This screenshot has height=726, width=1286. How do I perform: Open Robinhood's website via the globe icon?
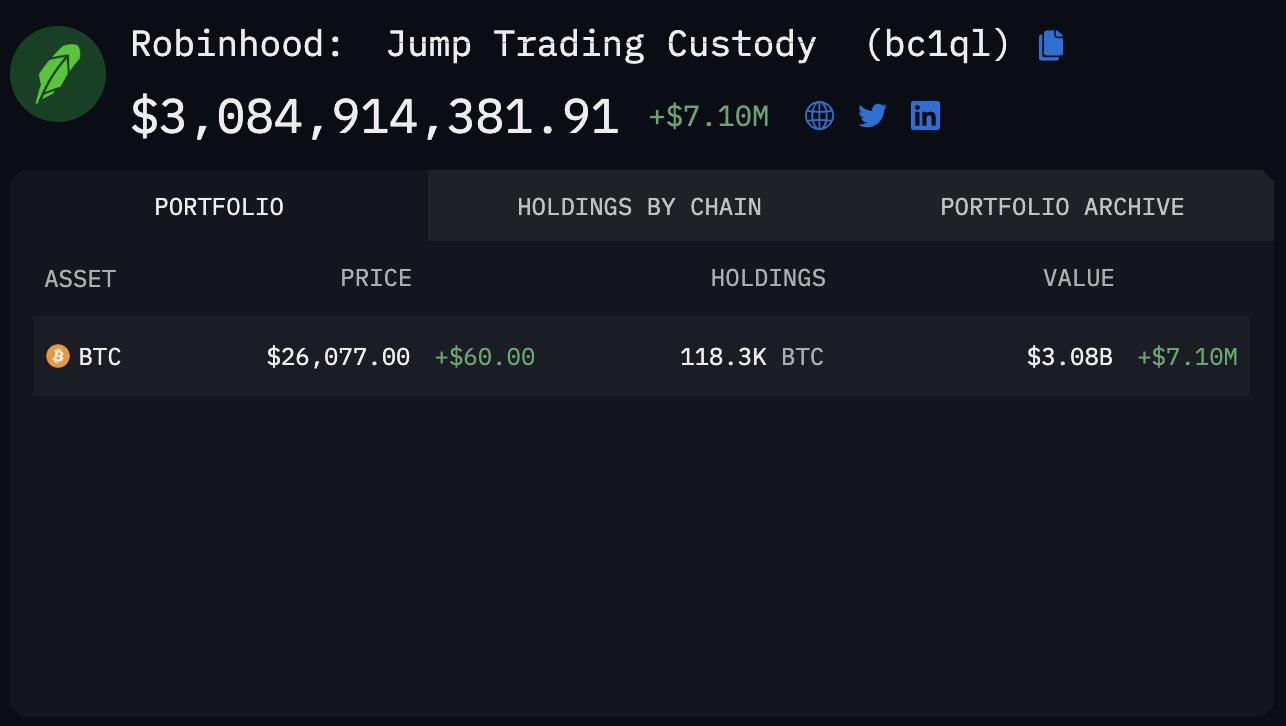[819, 115]
